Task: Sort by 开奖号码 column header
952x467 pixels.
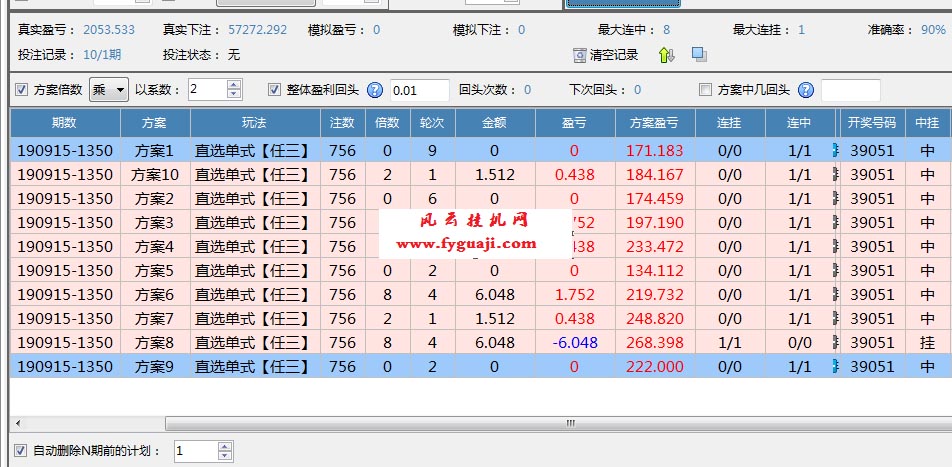Action: coord(872,123)
